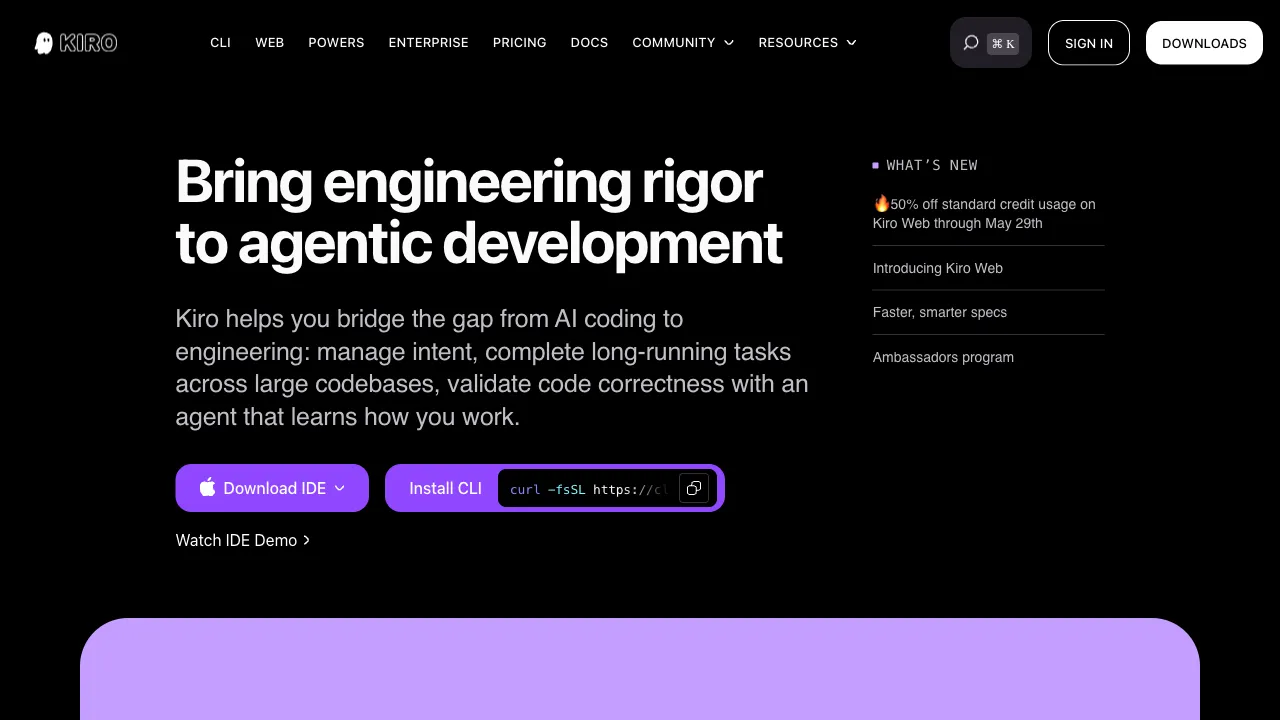1280x720 pixels.
Task: Click the "Bring engineering rigor" headline
Action: click(479, 212)
